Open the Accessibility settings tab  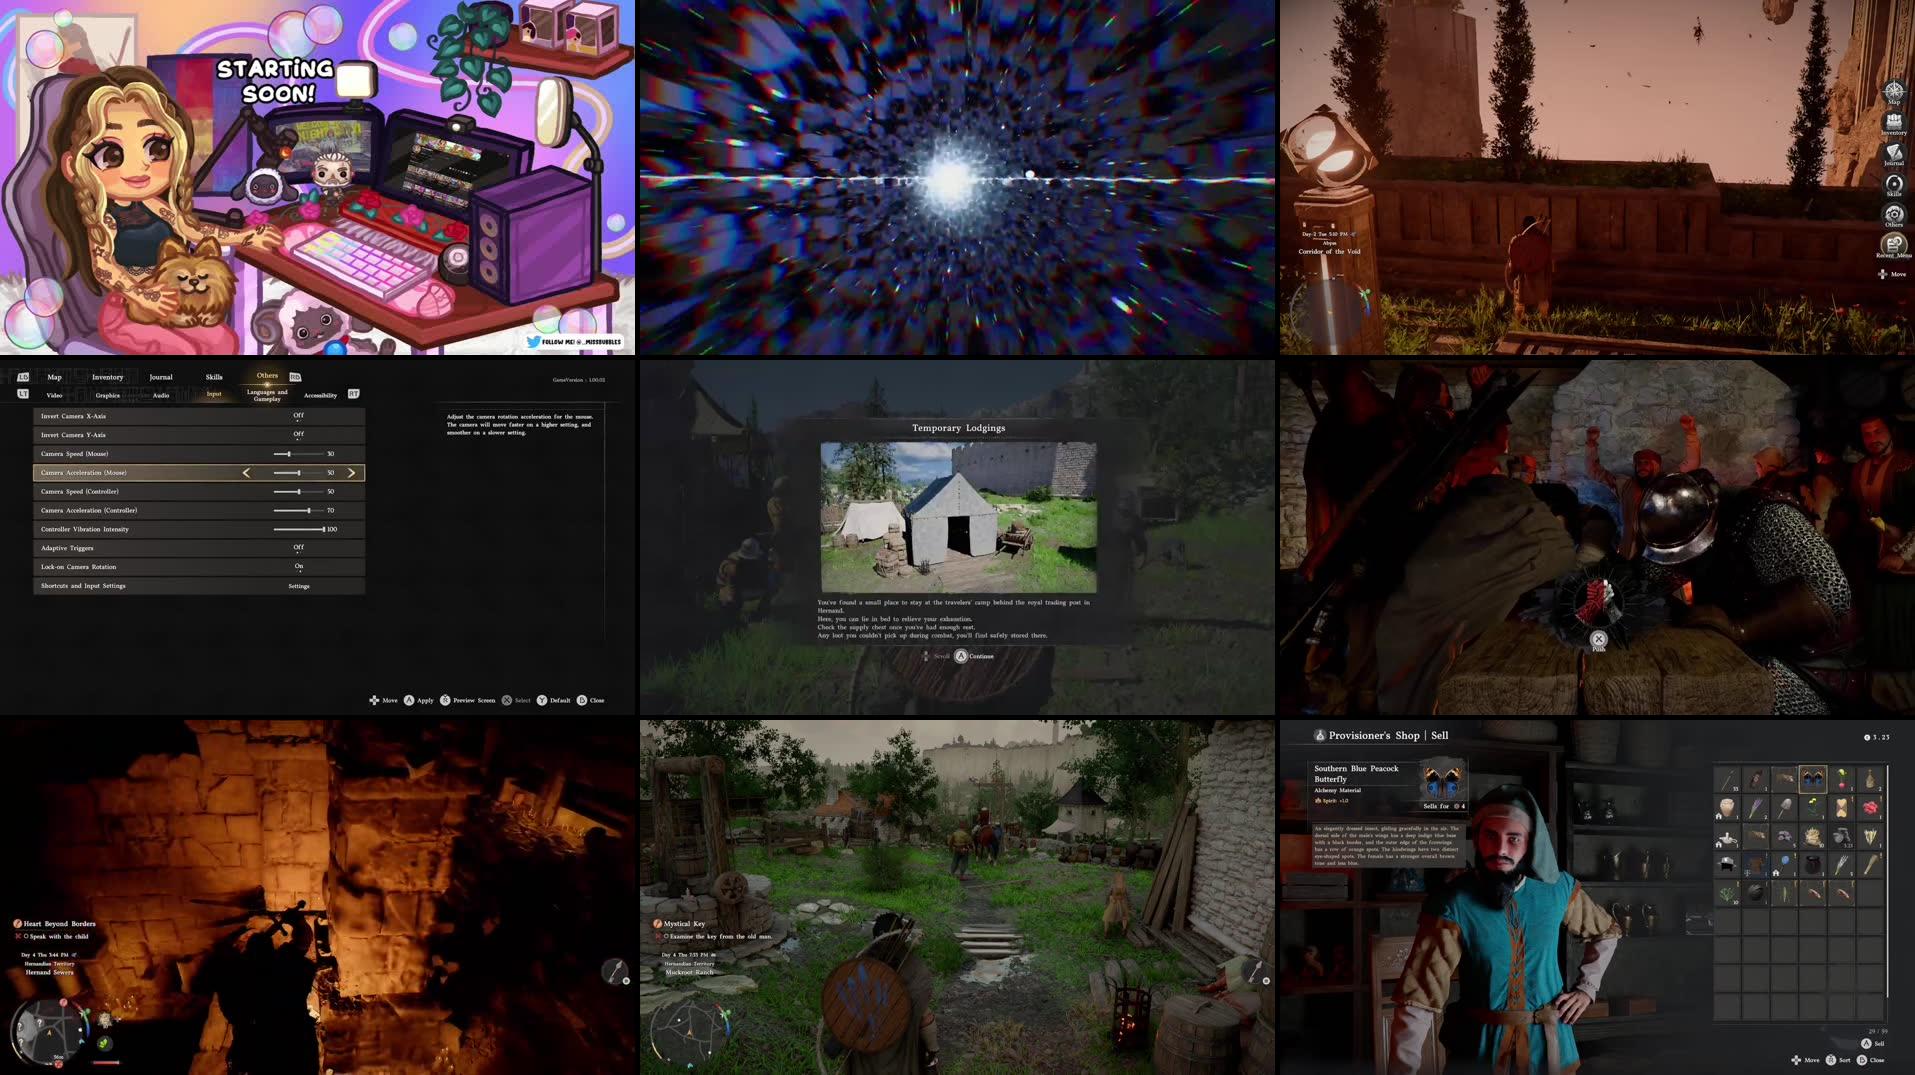coord(321,395)
